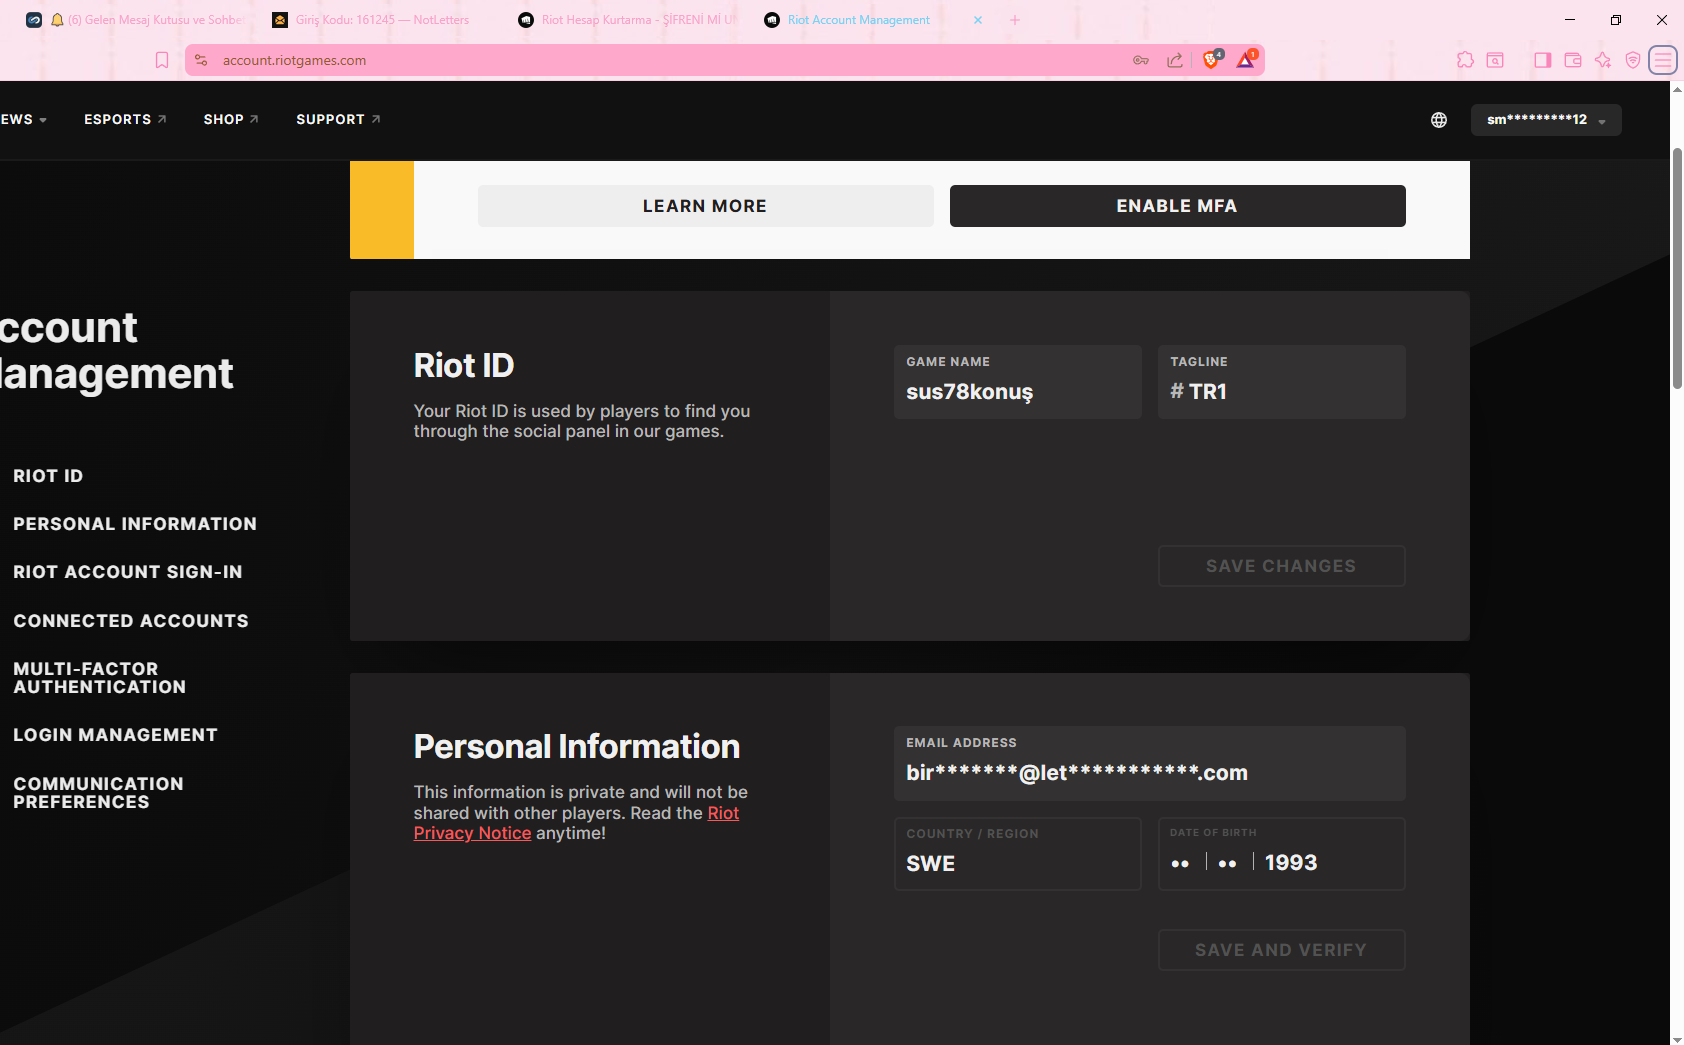
Task: Open the Support navigation link
Action: click(338, 119)
